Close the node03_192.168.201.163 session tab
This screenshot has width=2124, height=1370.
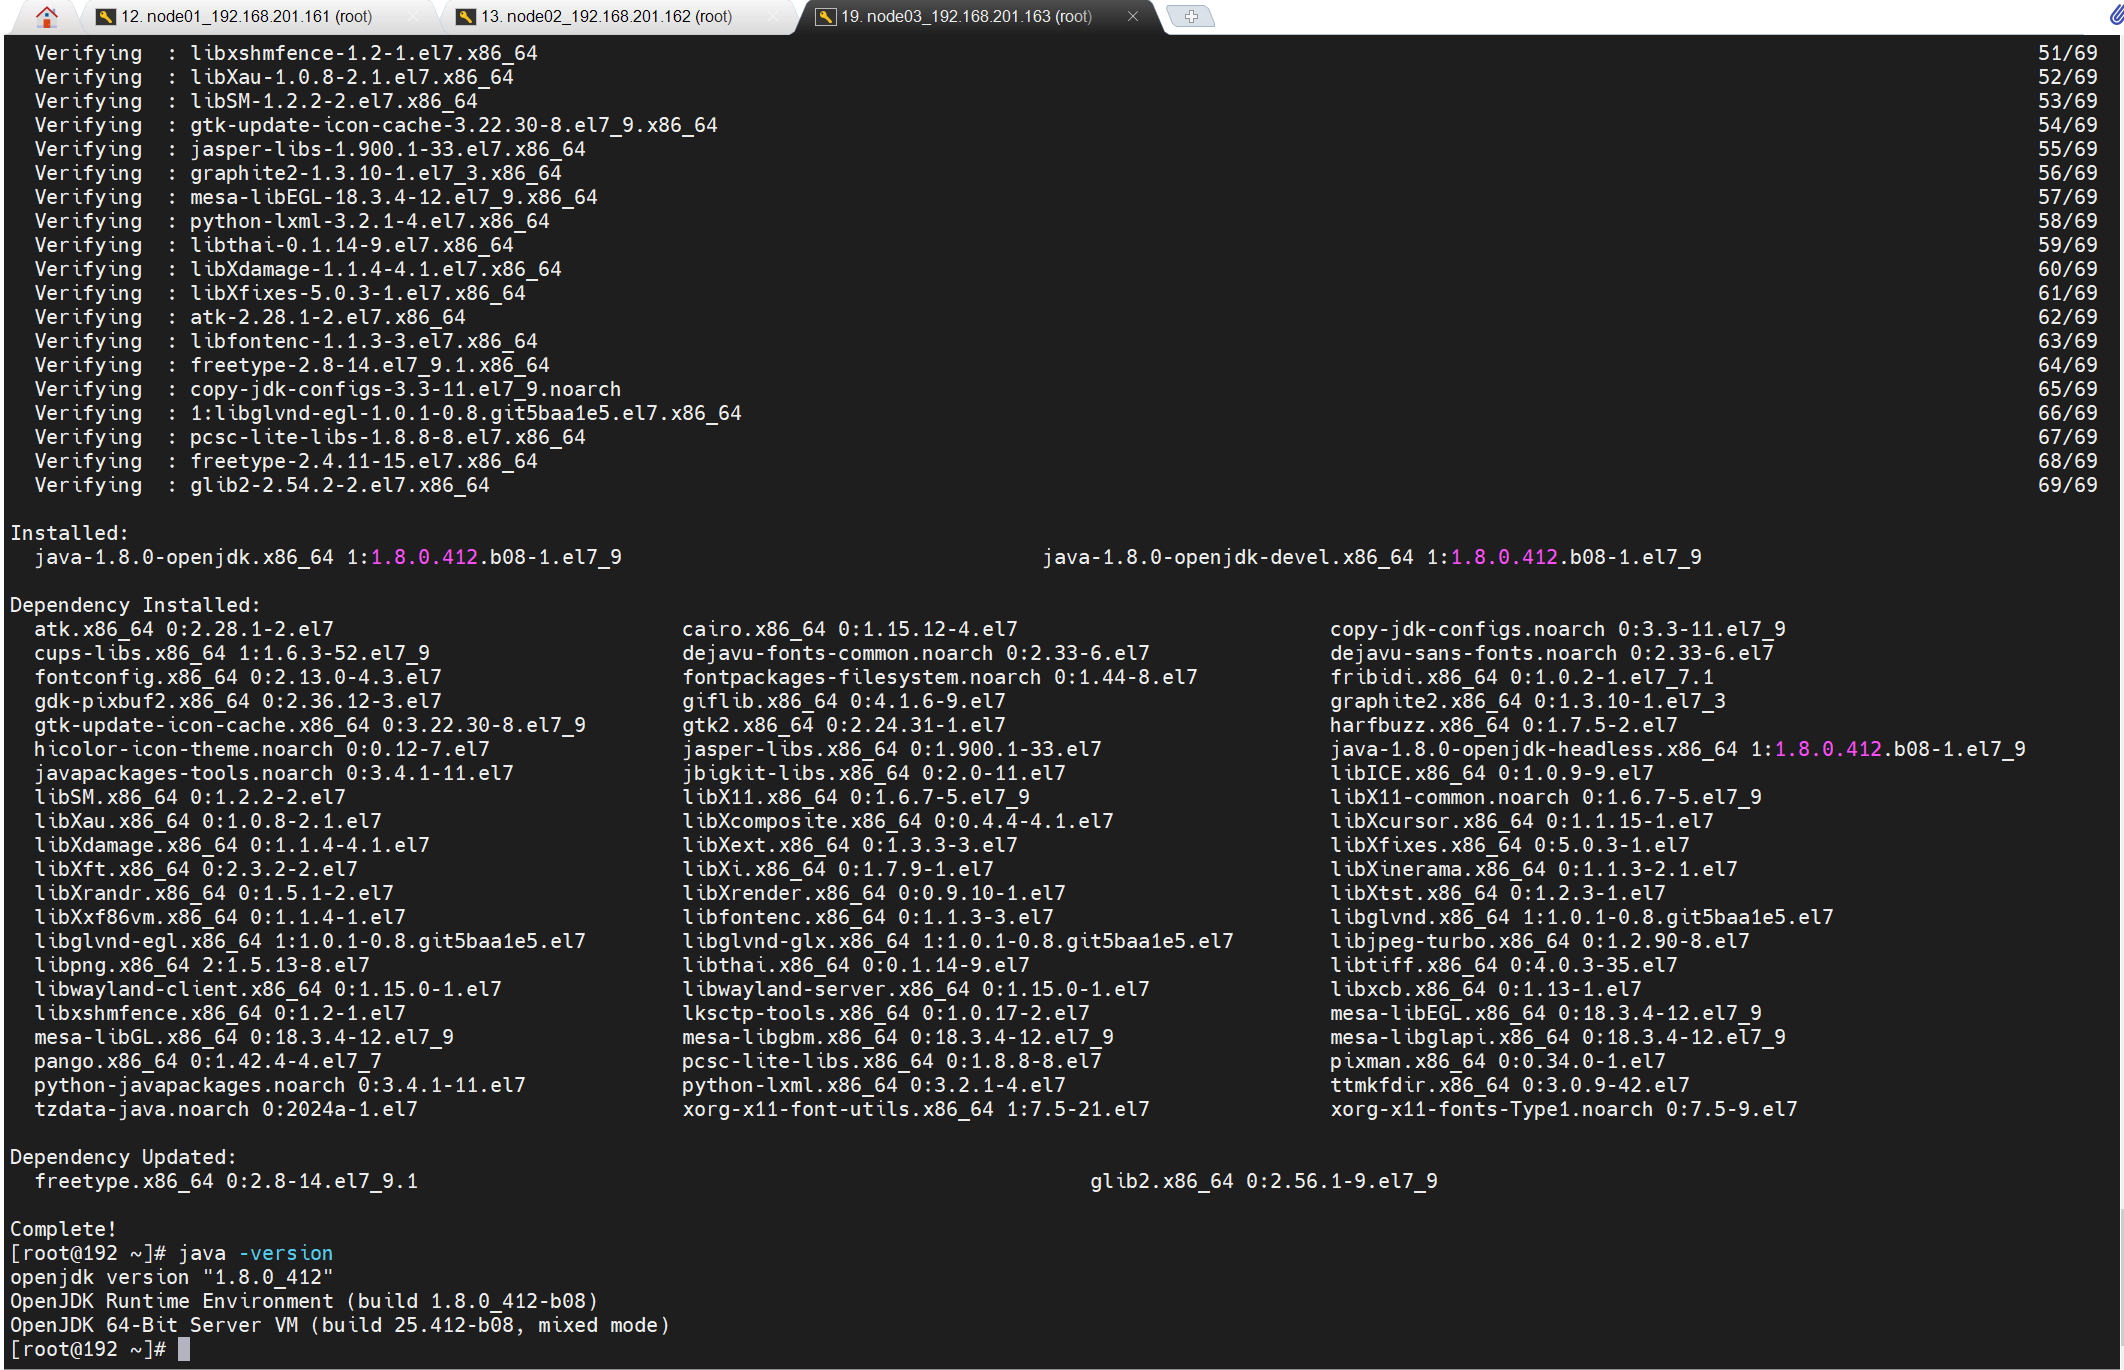[1132, 16]
